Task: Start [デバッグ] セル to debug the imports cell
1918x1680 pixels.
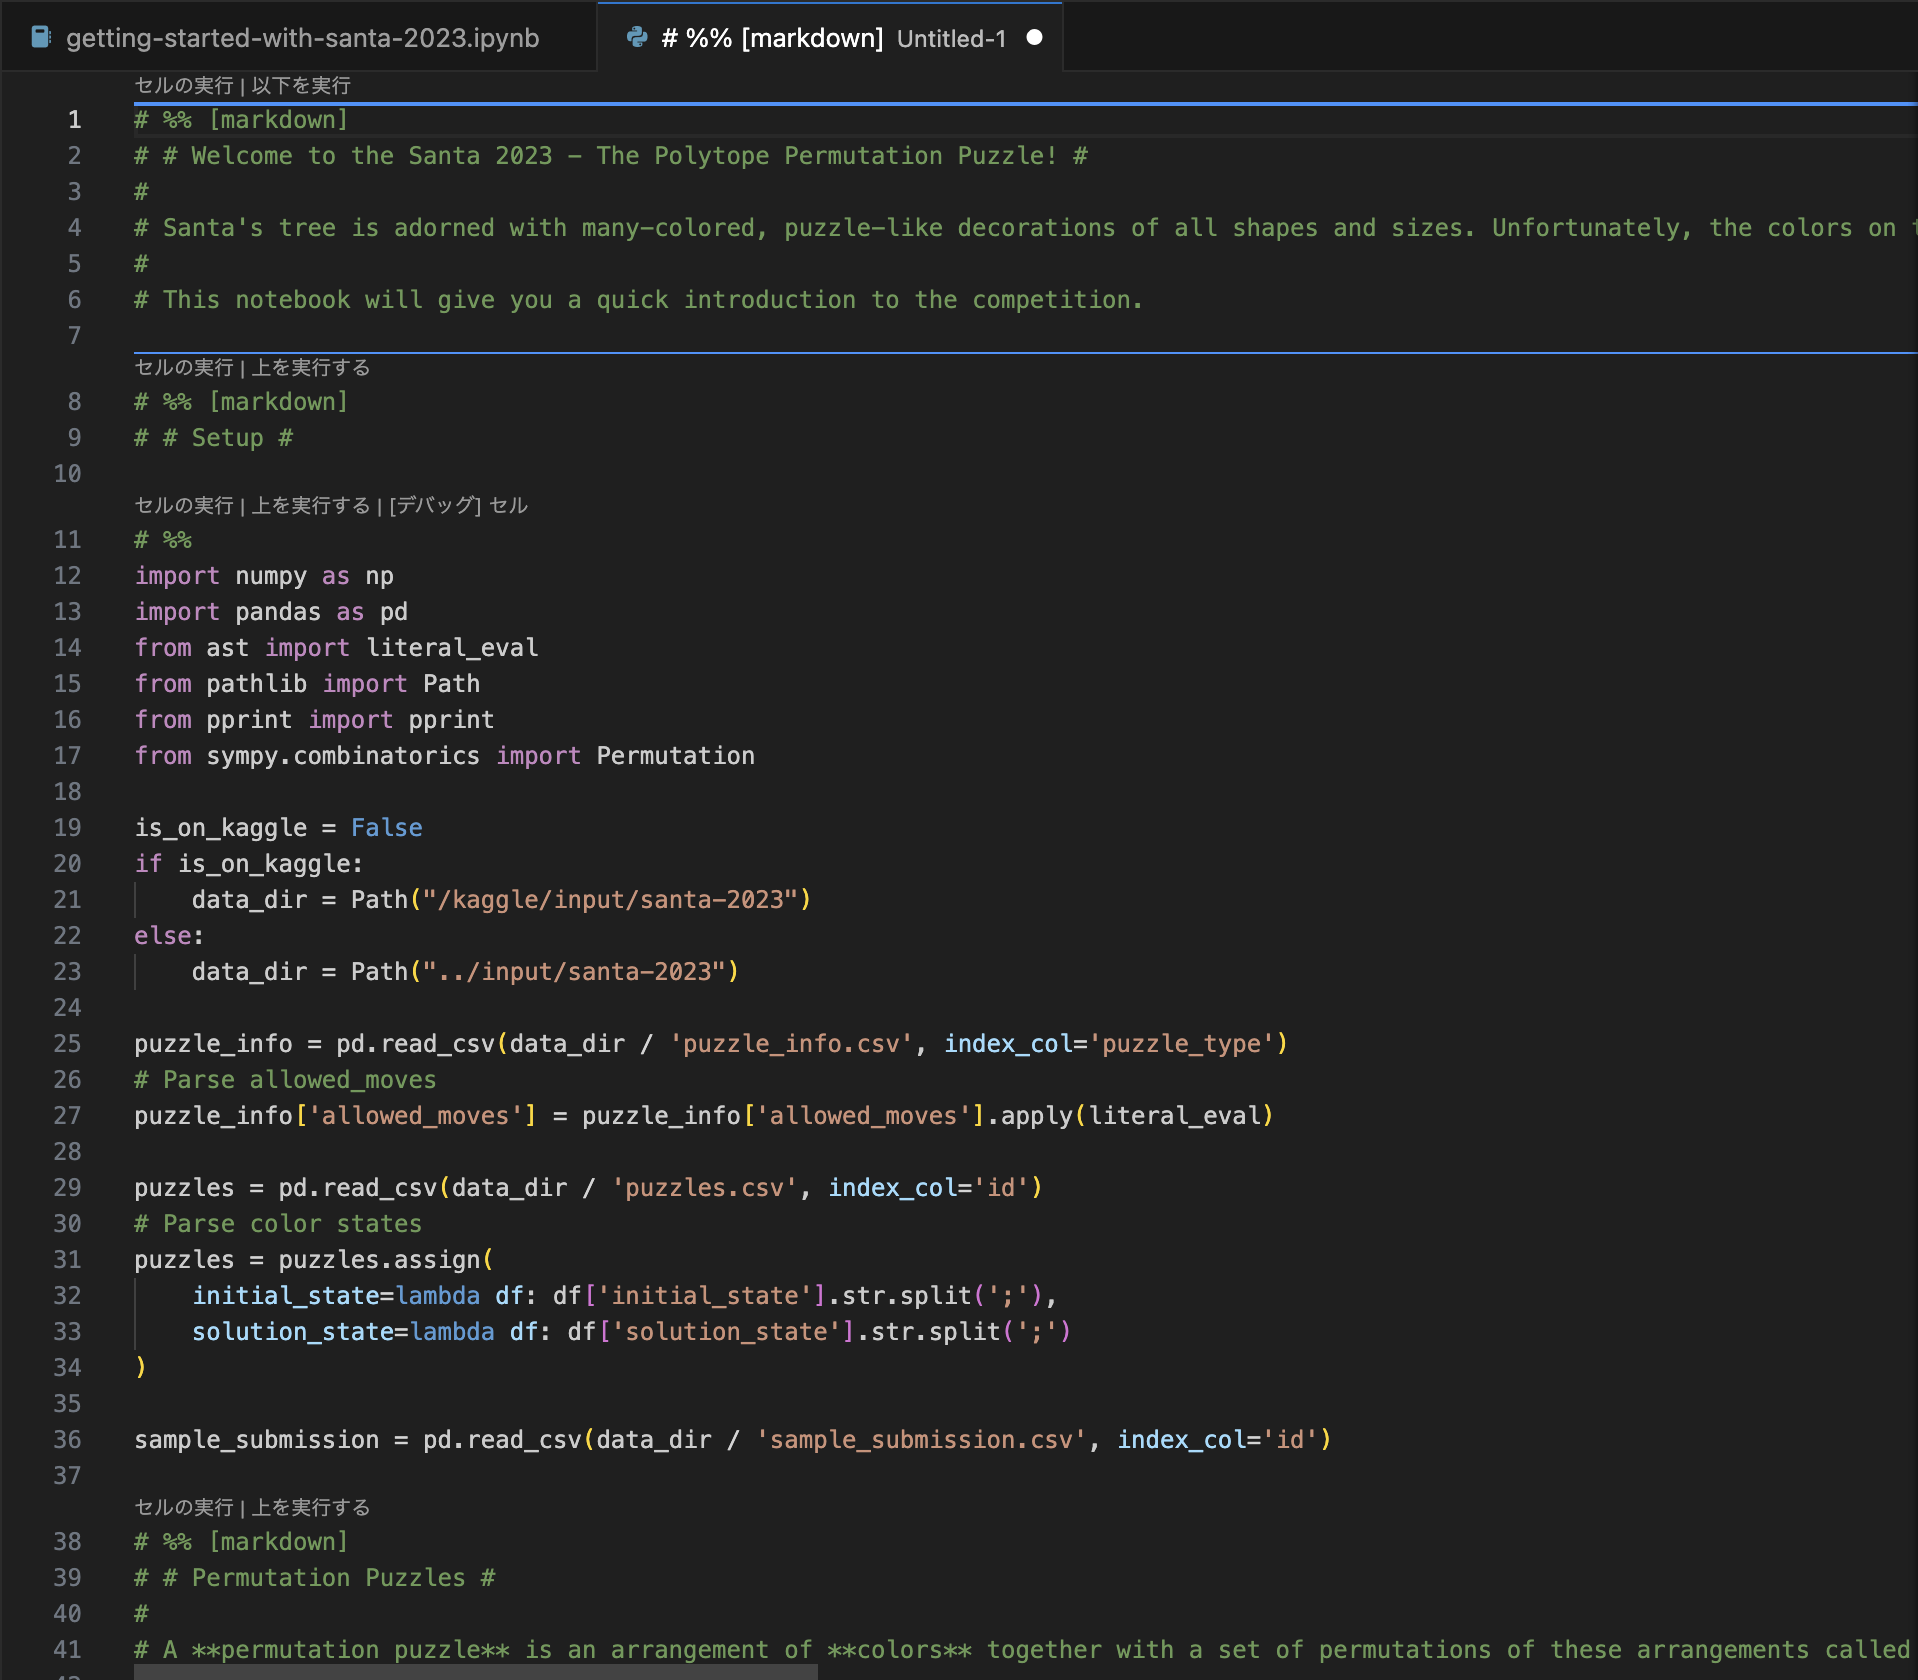Action: [x=459, y=505]
